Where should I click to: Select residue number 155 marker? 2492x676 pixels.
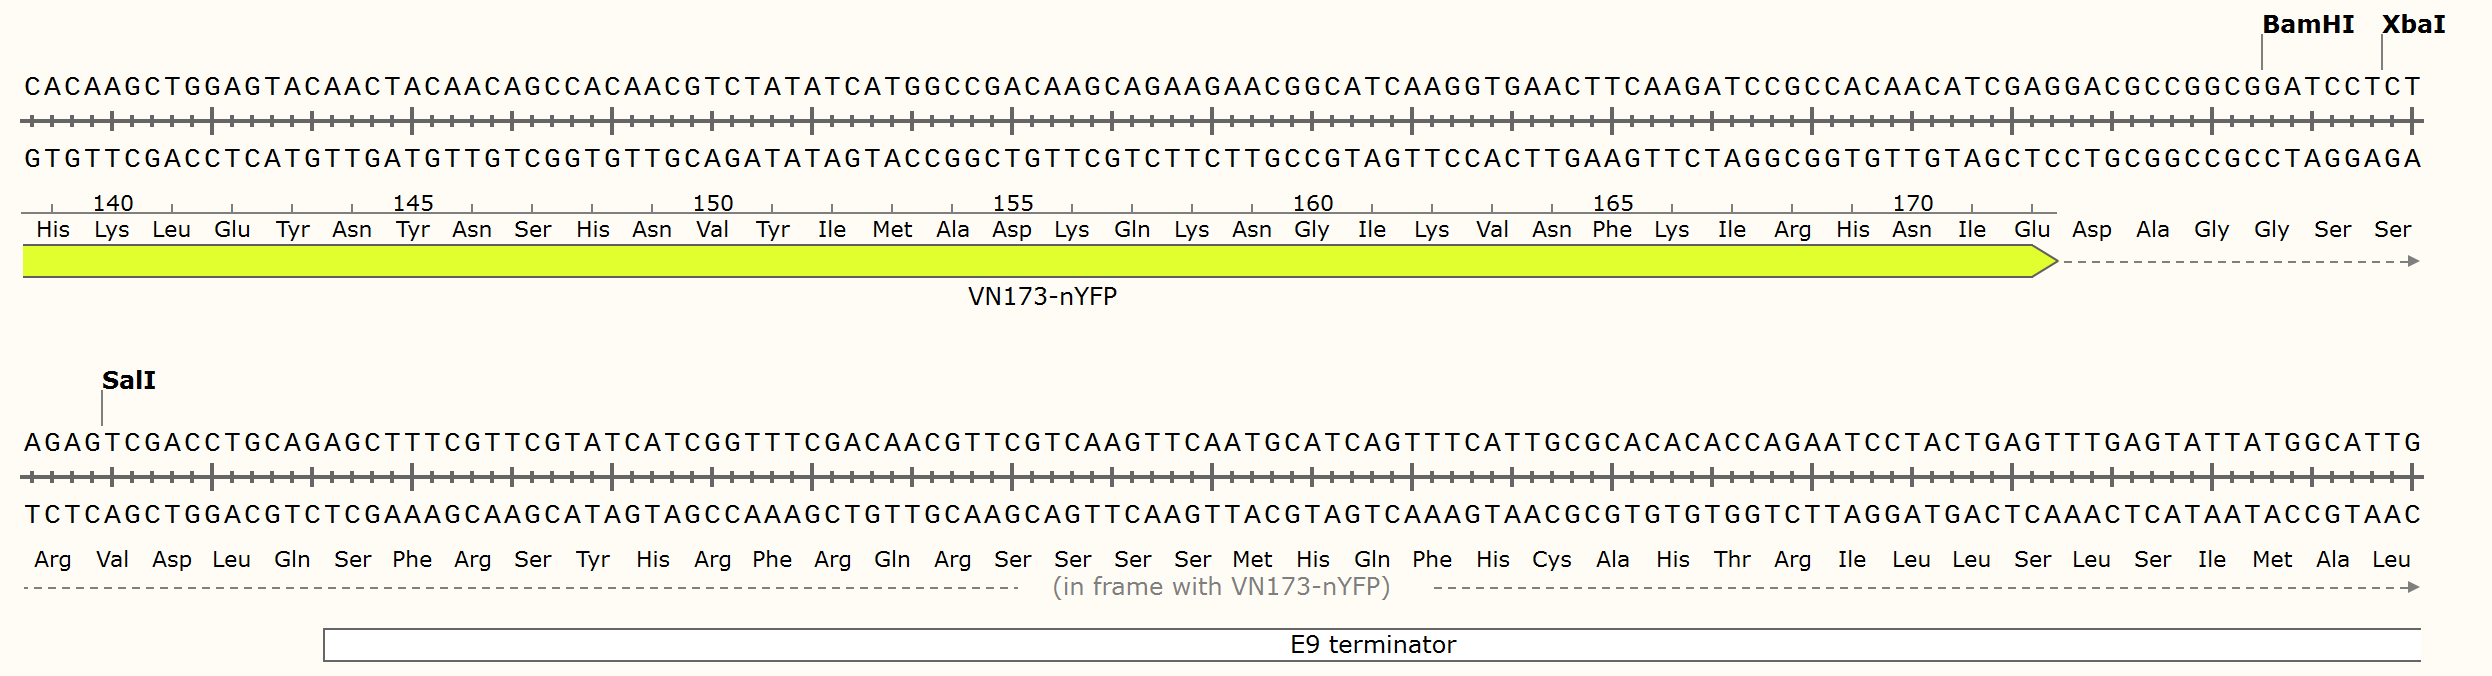[1012, 204]
